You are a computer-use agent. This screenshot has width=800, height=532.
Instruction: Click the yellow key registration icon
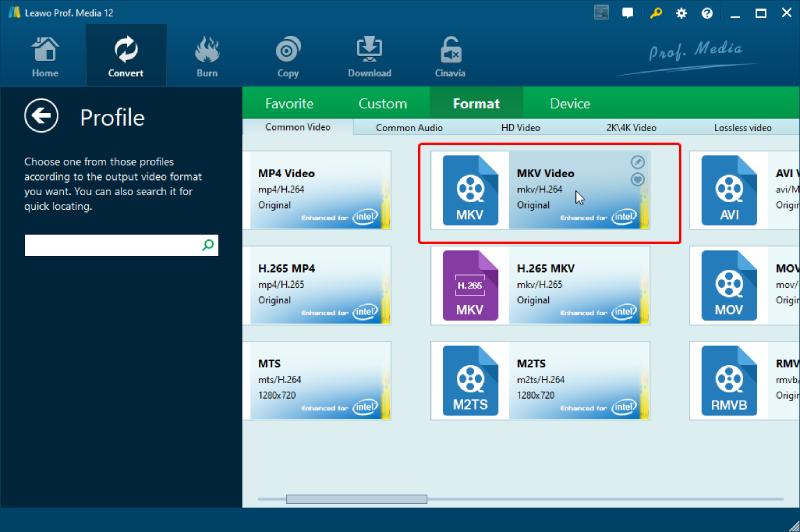point(656,13)
